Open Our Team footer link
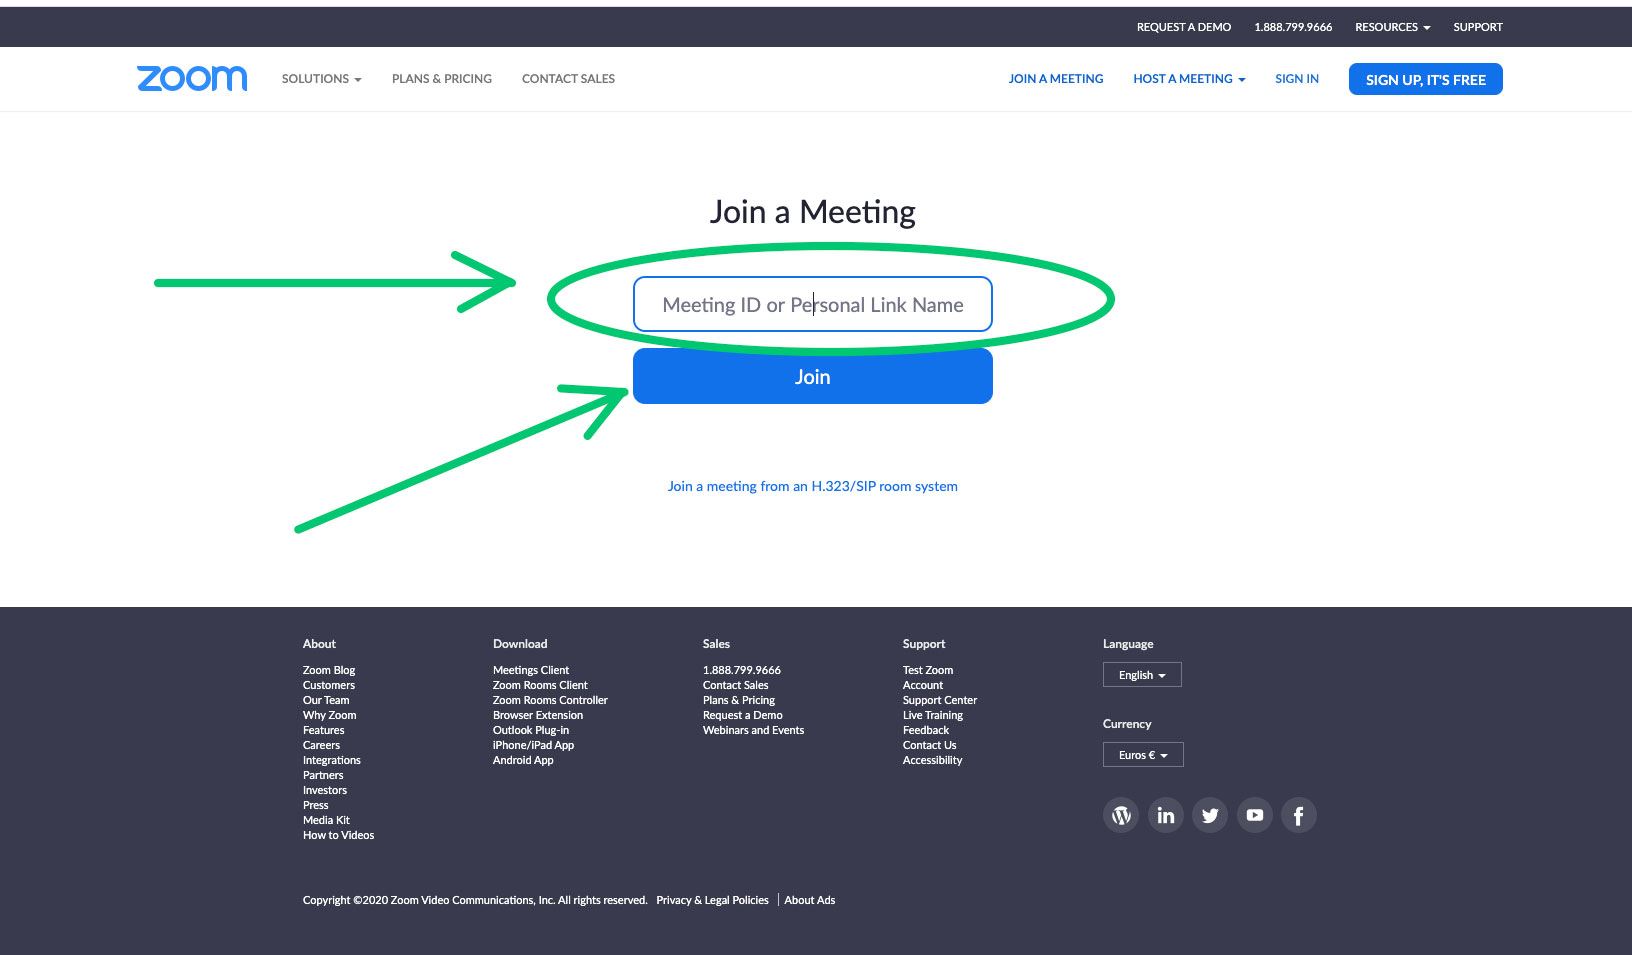Viewport: 1632px width, 955px height. point(326,700)
